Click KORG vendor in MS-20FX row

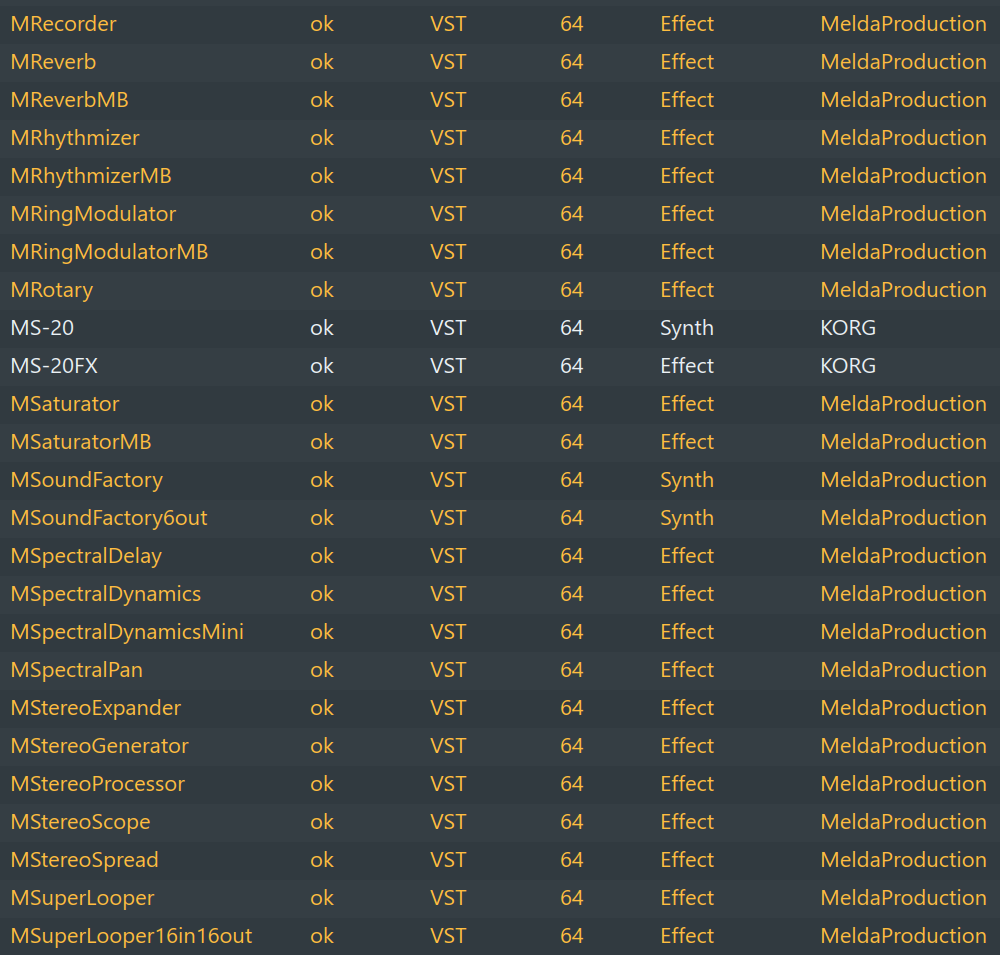(x=848, y=366)
